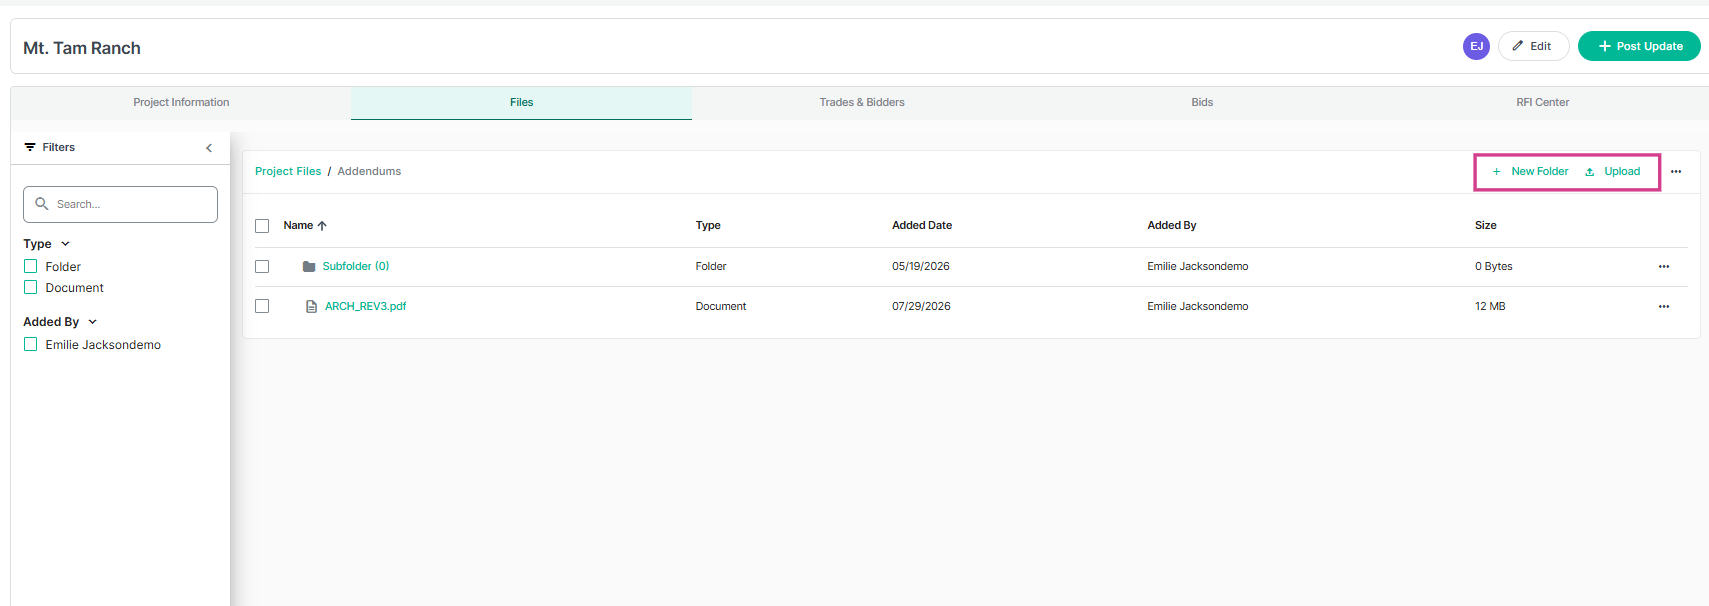Click the search magnifier icon
1709x606 pixels.
click(x=42, y=204)
